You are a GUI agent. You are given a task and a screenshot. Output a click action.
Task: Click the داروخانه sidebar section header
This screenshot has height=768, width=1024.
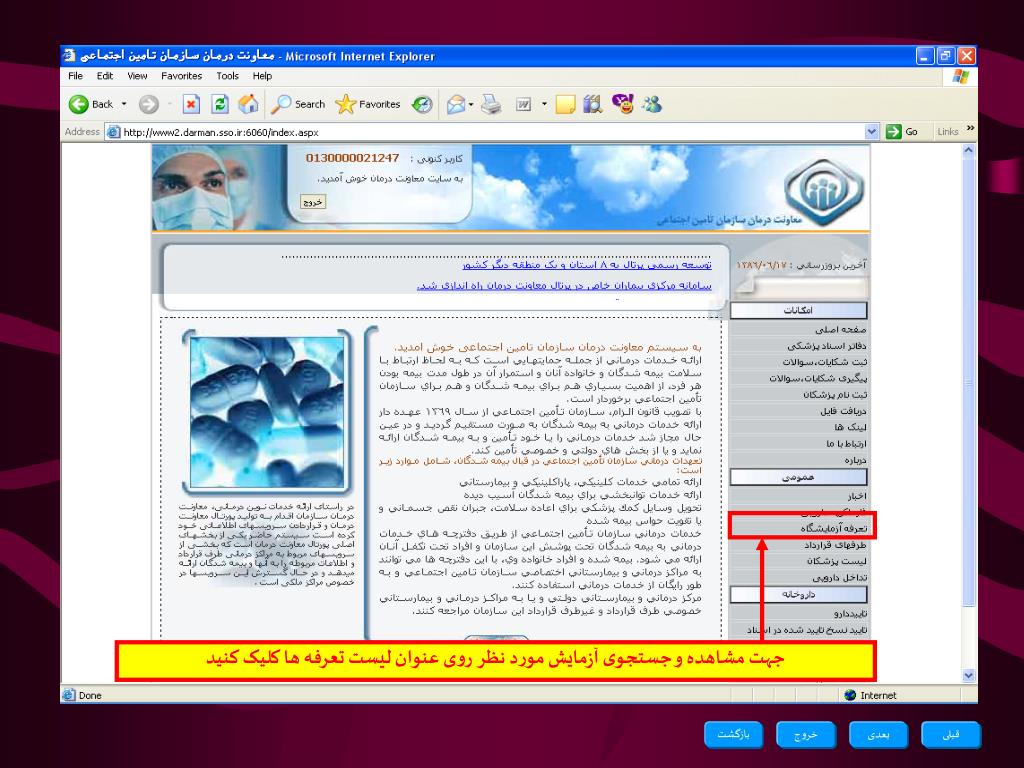click(798, 594)
